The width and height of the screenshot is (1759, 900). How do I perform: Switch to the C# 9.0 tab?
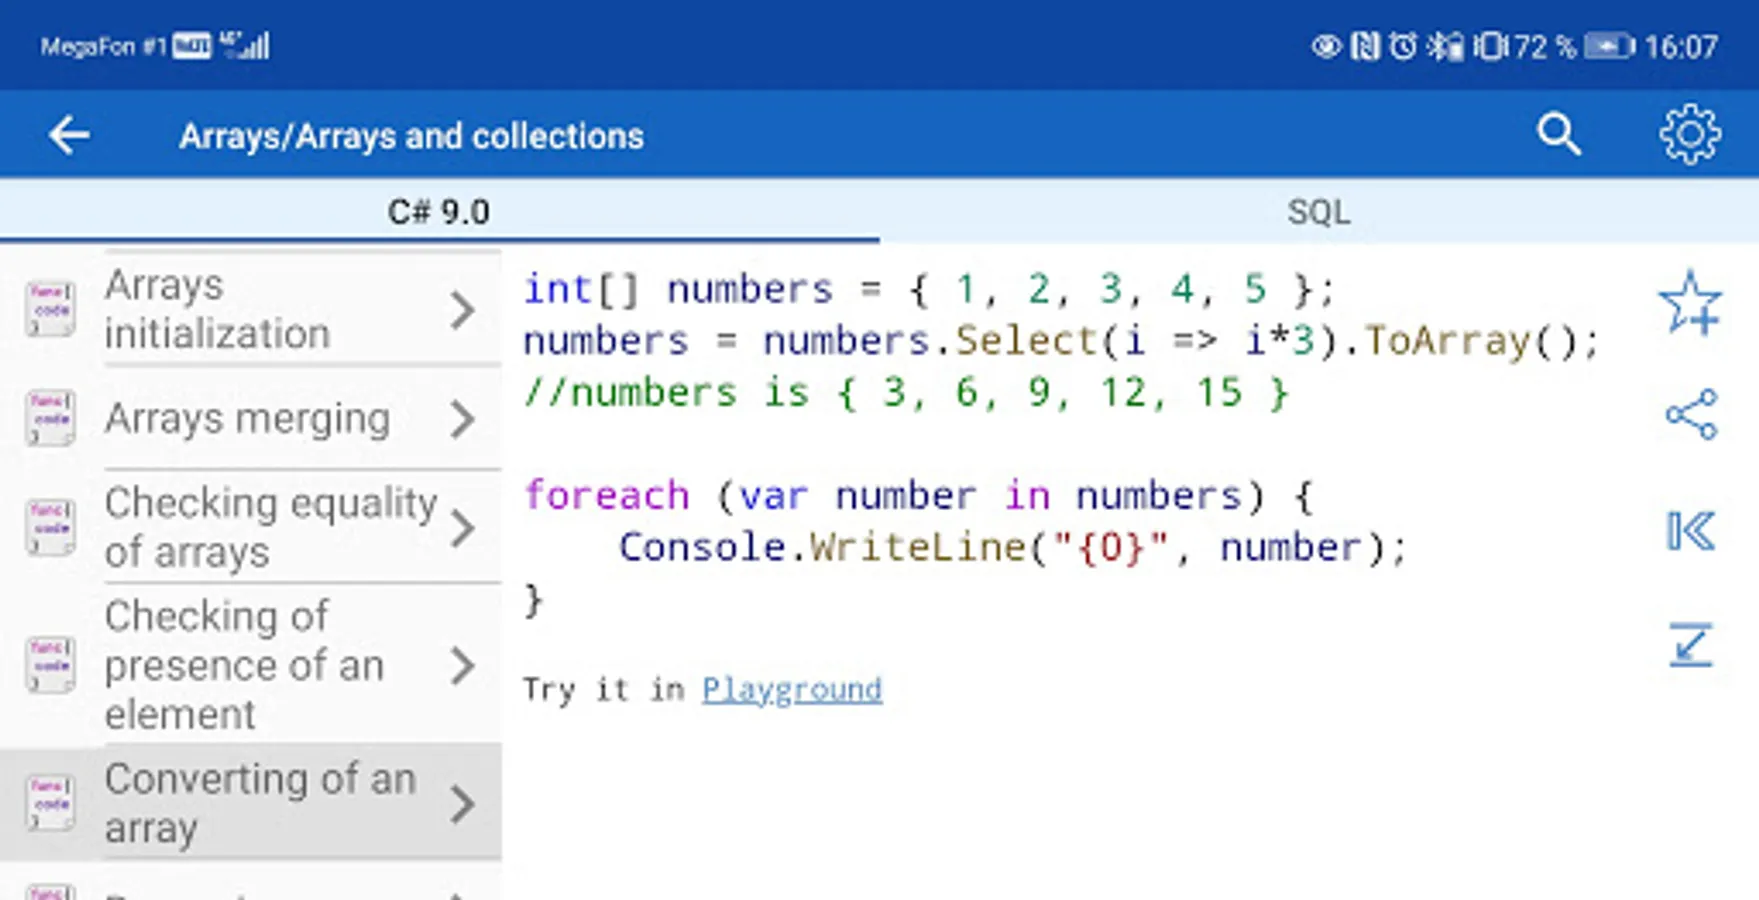[440, 211]
